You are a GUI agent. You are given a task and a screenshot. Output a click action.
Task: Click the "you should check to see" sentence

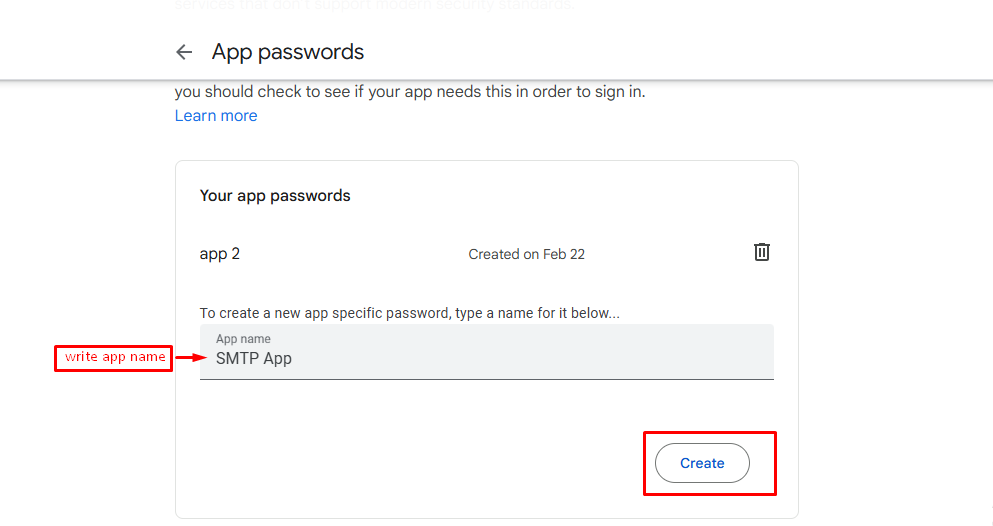(410, 92)
